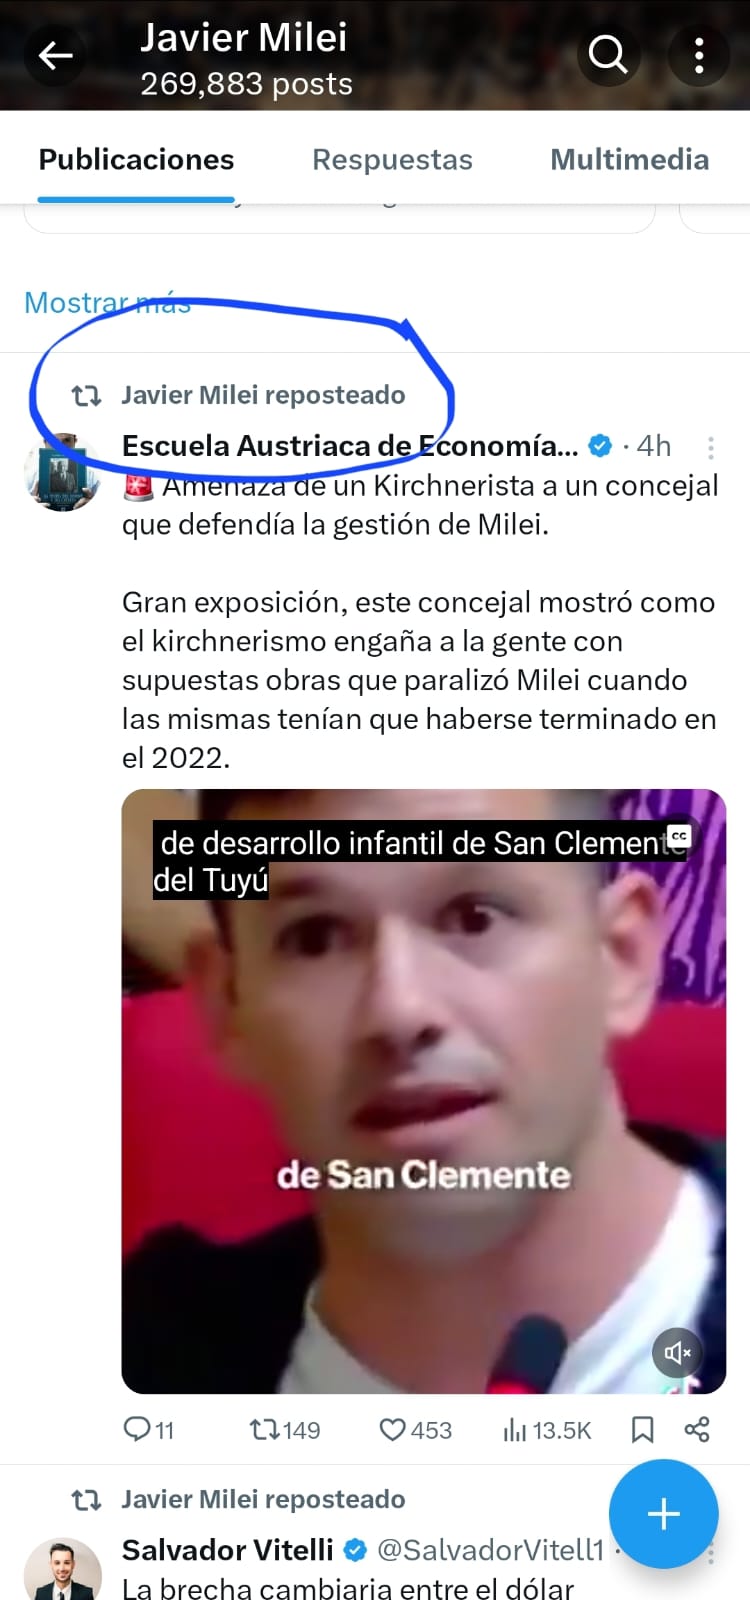The height and width of the screenshot is (1600, 750).
Task: Bookmark the Escuela Austriaca post
Action: (642, 1430)
